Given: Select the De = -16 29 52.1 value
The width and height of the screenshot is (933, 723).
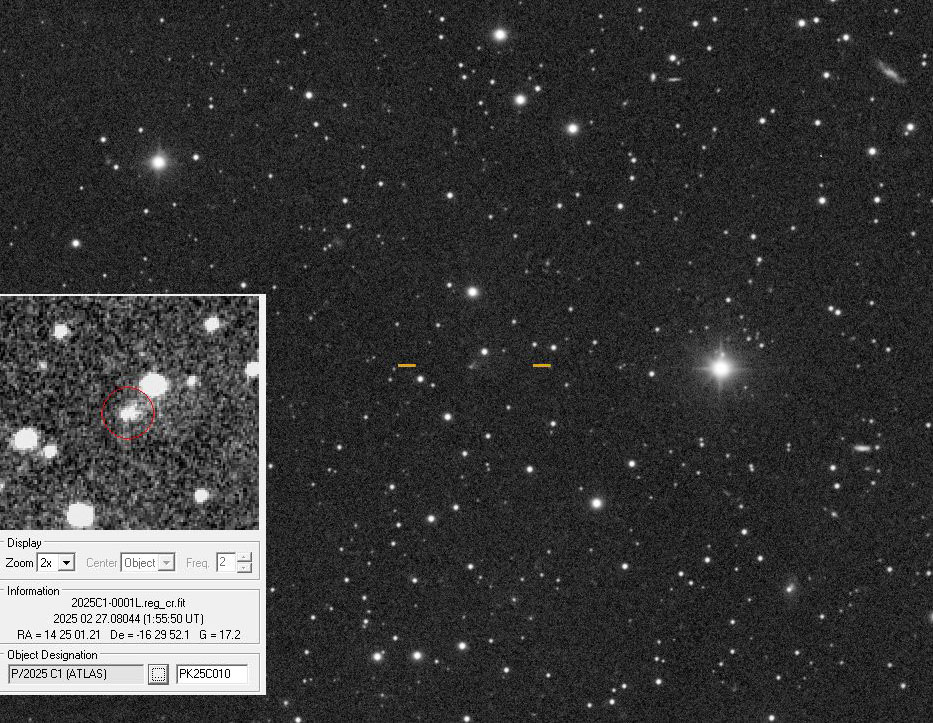Looking at the screenshot, I should click(x=150, y=635).
